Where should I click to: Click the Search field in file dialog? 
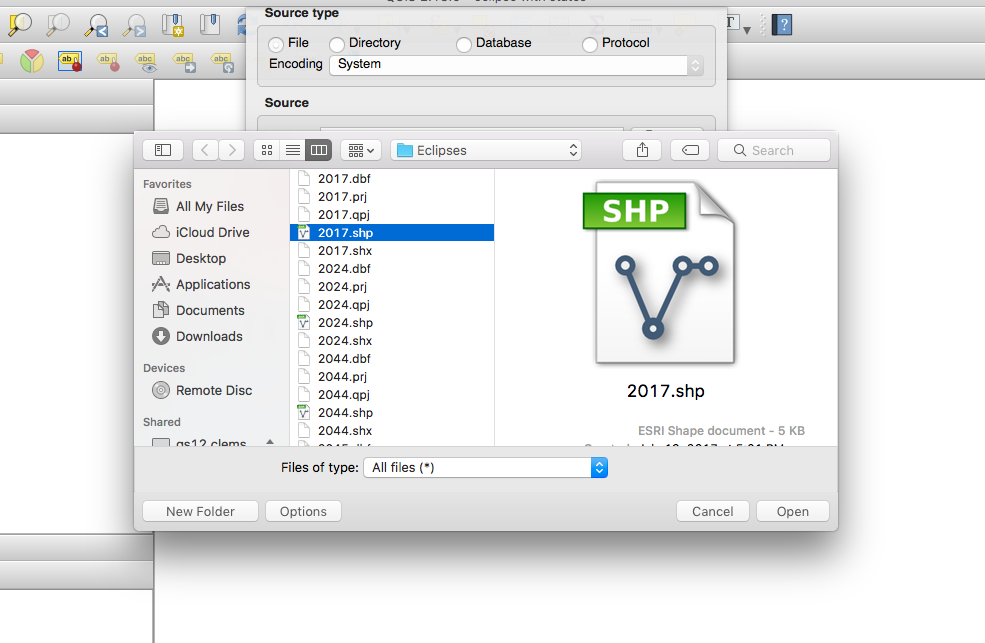pos(774,150)
